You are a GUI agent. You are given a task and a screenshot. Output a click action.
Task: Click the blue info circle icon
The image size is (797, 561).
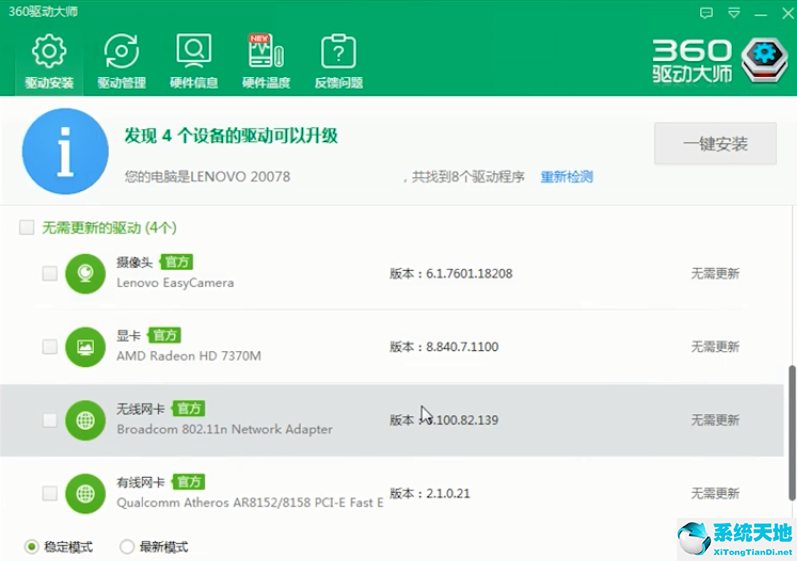(x=65, y=151)
